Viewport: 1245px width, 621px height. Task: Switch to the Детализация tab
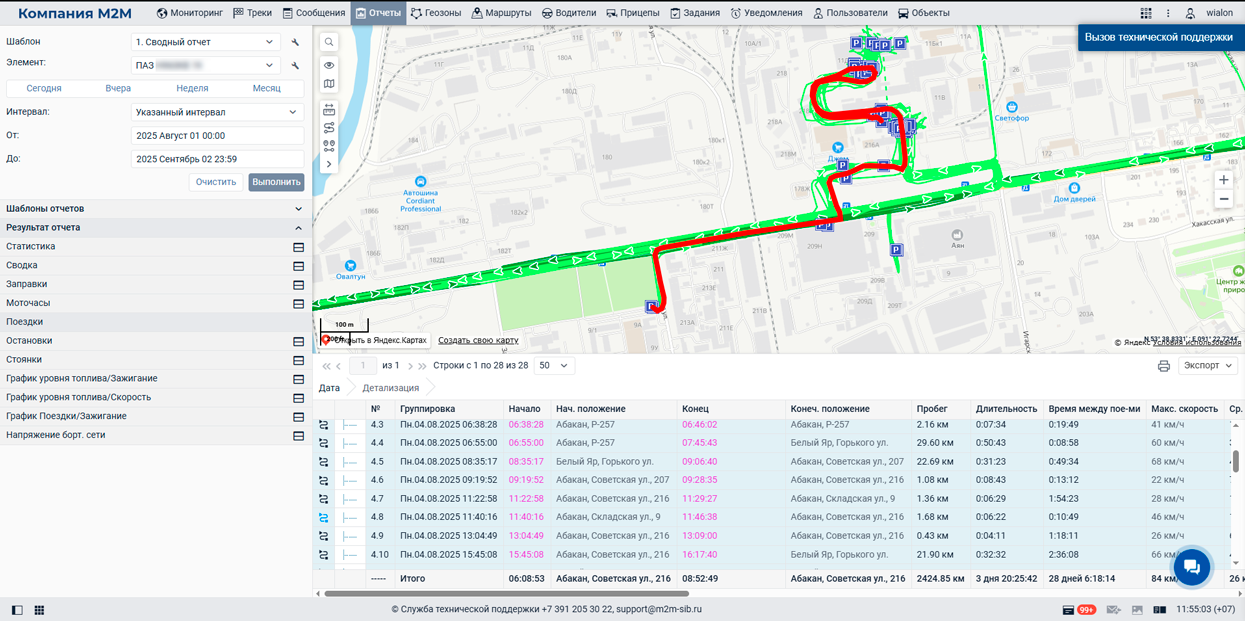(391, 388)
